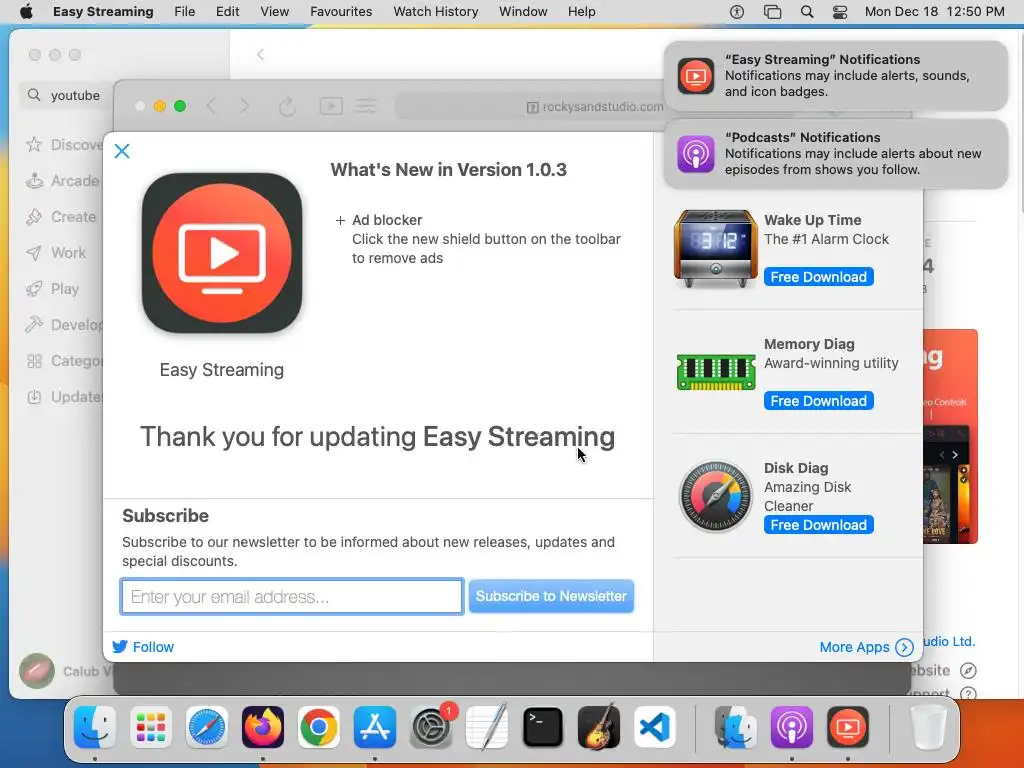Click the Podcasts icon in notification
The image size is (1024, 768).
point(696,154)
